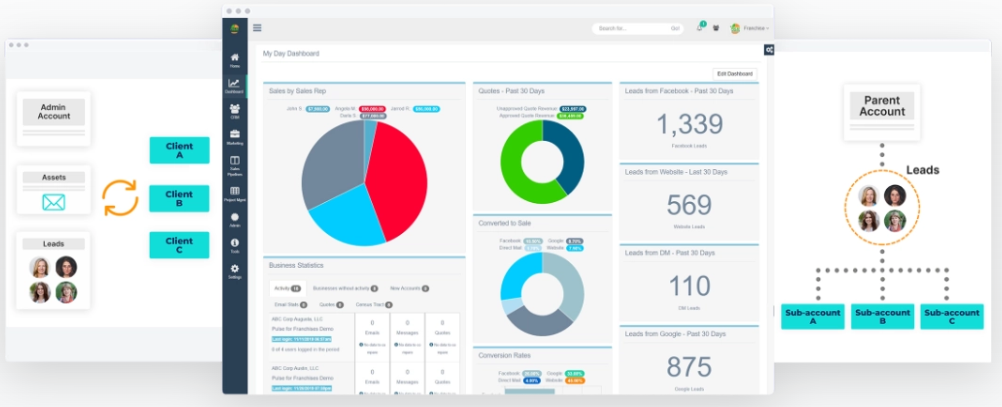The height and width of the screenshot is (407, 1002).
Task: Select the Businesses without activity tab
Action: (345, 289)
